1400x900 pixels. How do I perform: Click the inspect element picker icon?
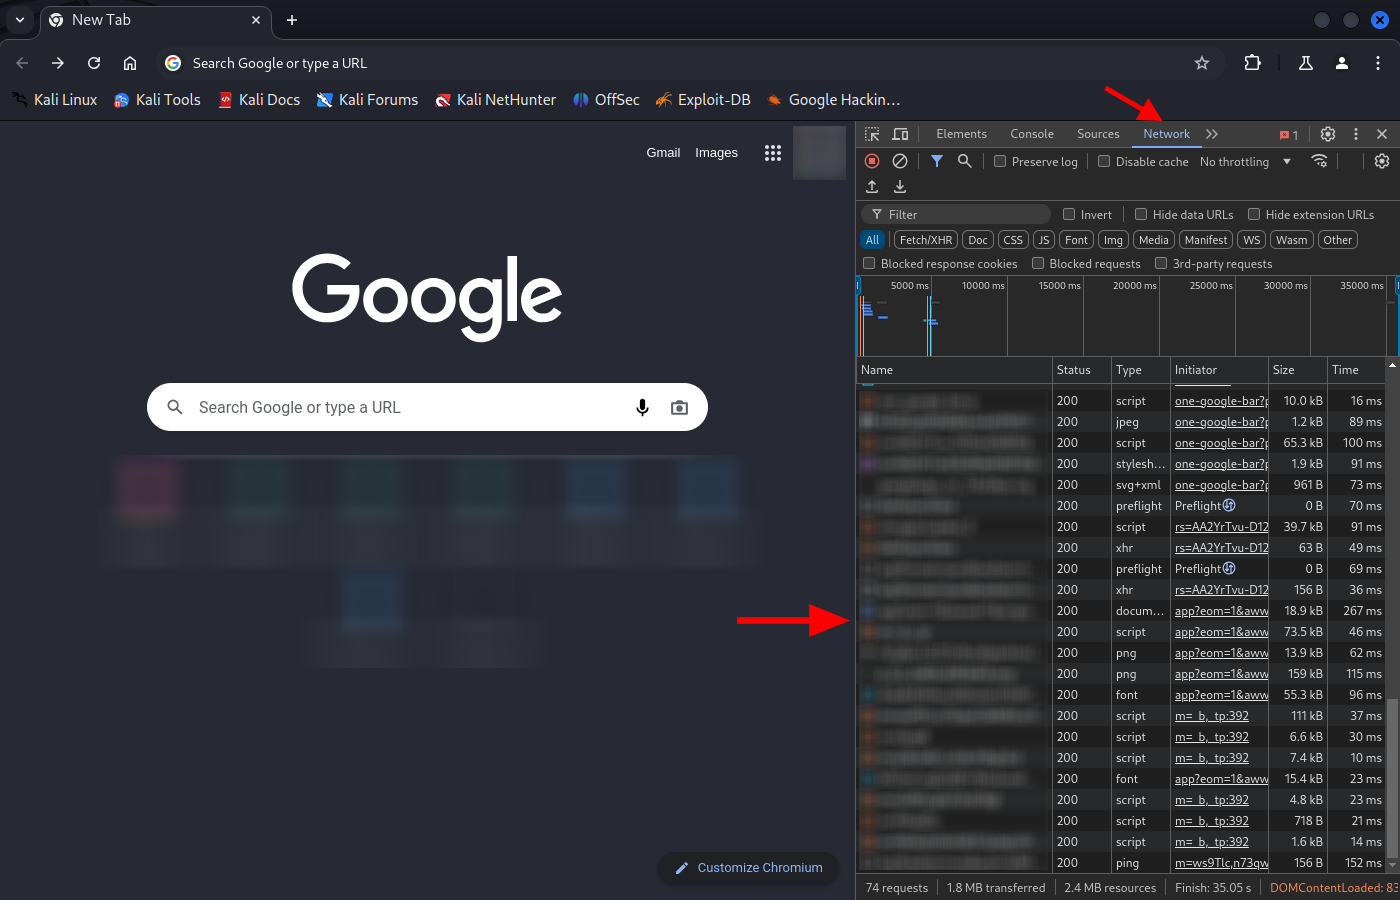click(x=872, y=134)
